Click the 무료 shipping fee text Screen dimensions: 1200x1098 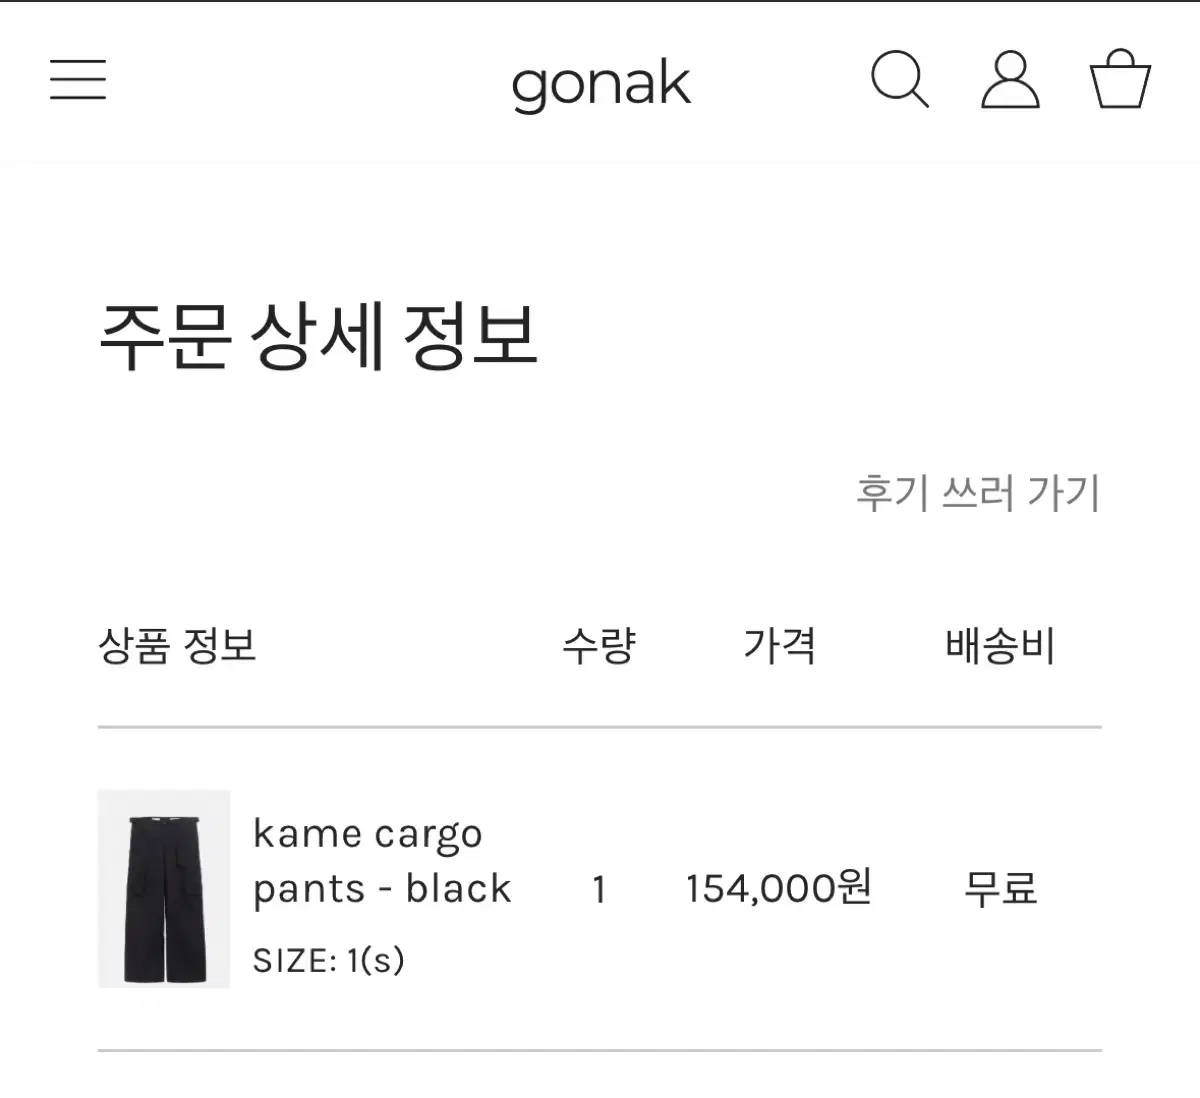pos(1000,888)
